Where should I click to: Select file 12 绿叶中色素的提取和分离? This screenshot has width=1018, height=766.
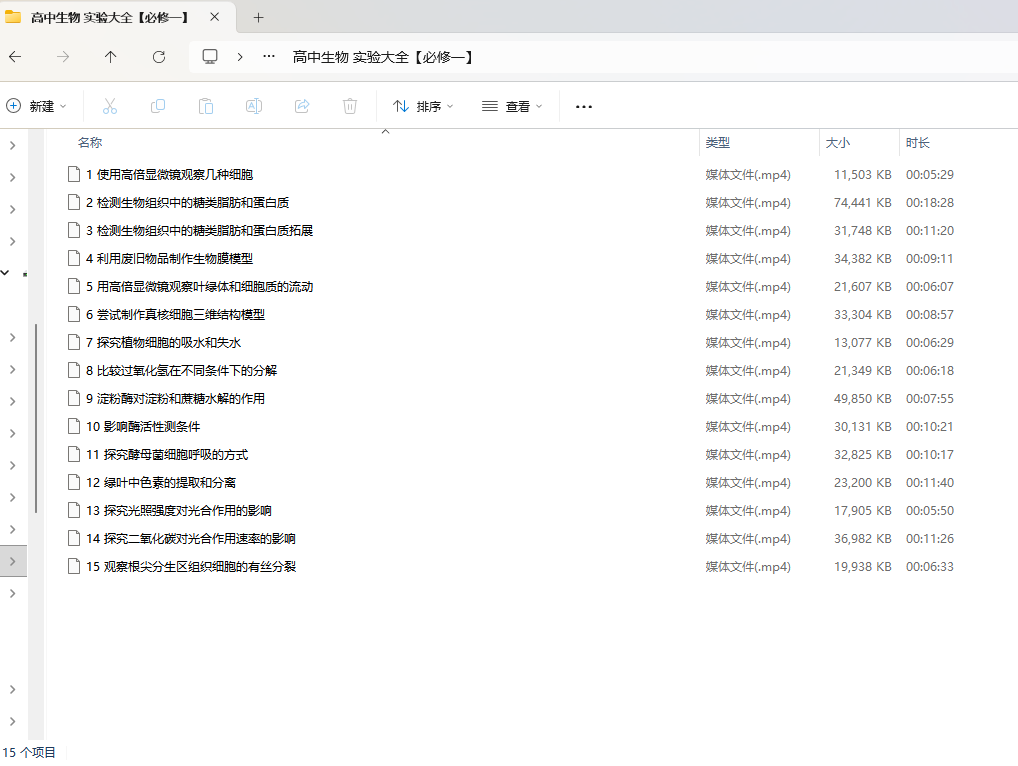point(161,482)
